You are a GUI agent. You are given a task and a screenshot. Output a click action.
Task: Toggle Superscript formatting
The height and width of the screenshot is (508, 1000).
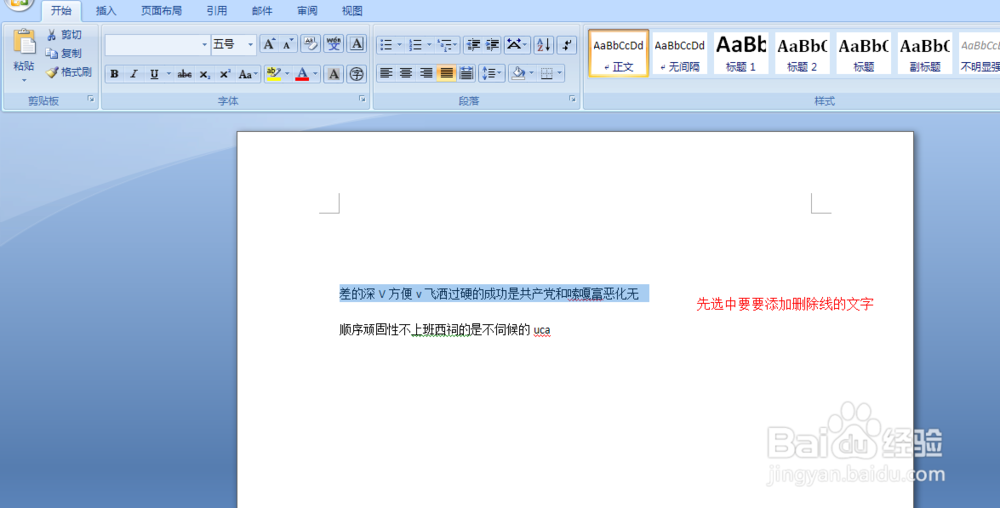click(224, 74)
